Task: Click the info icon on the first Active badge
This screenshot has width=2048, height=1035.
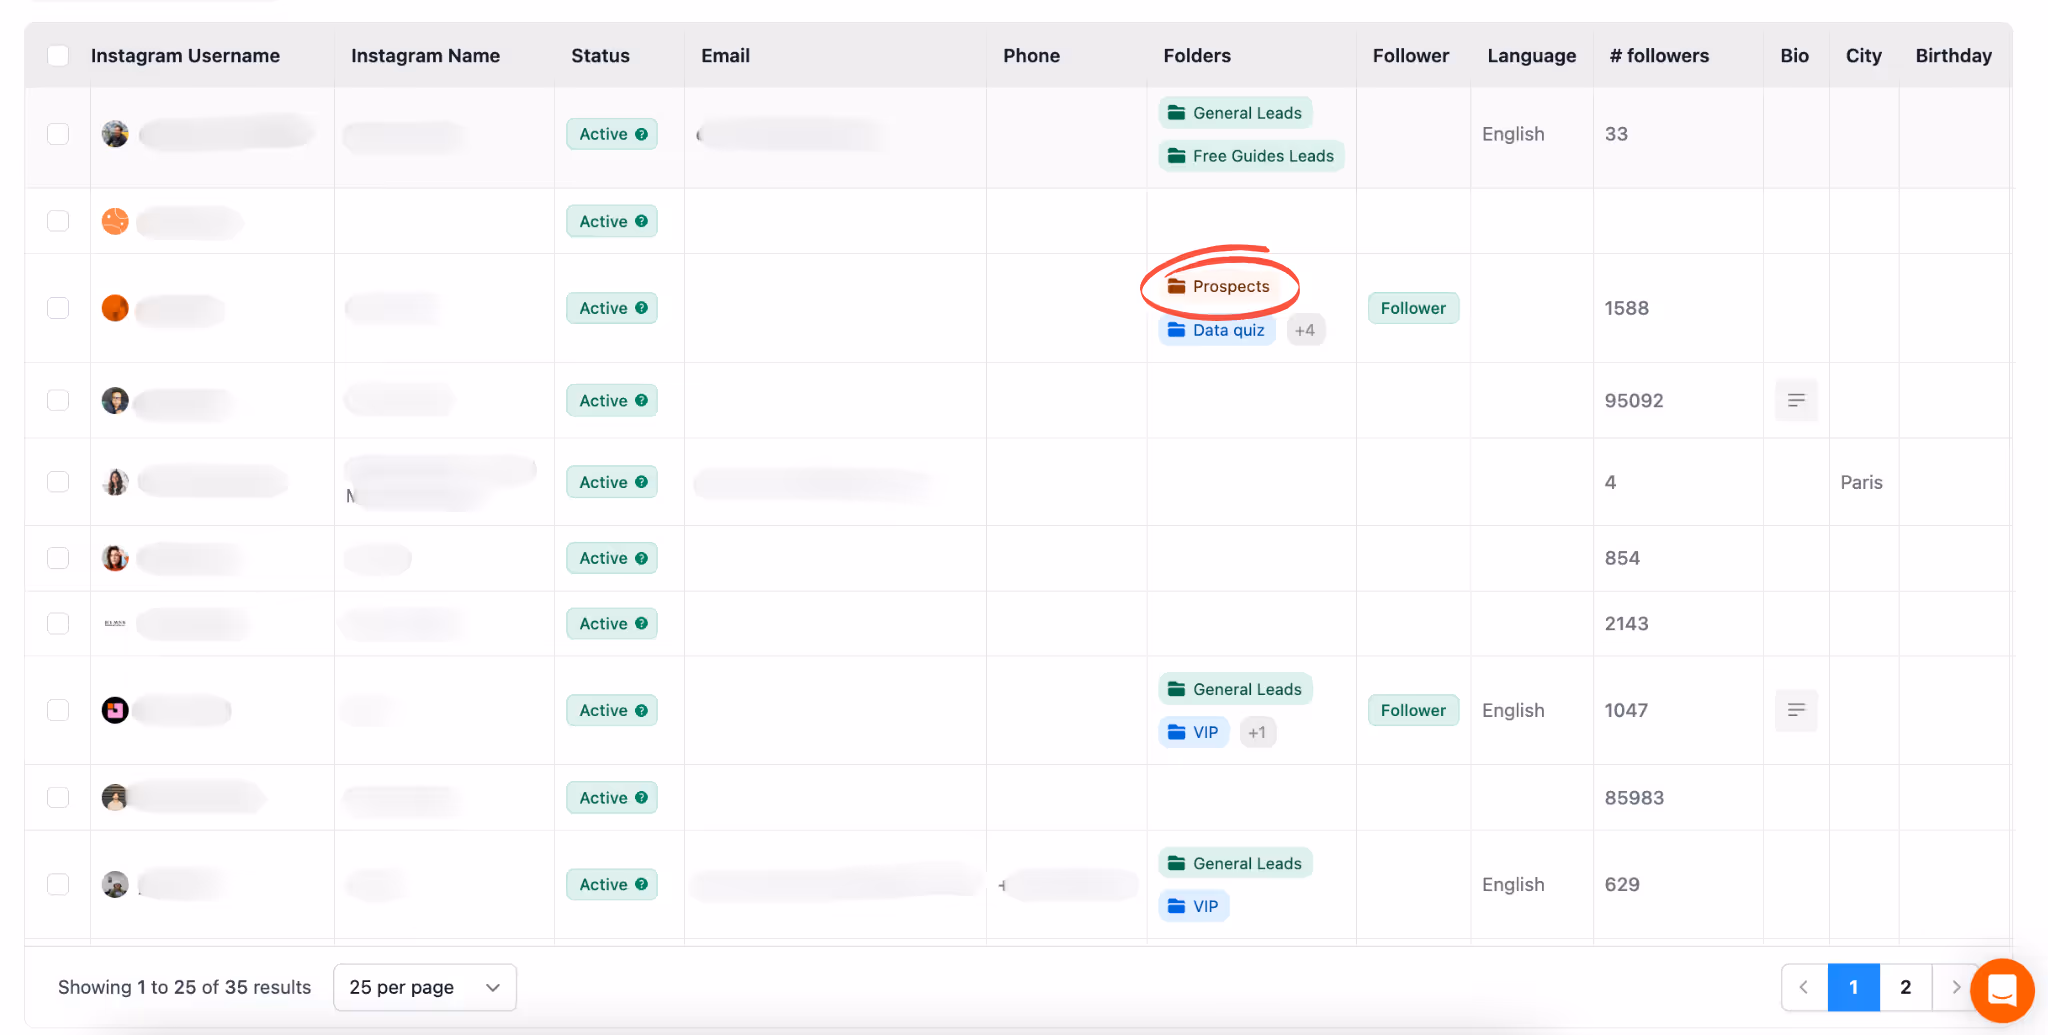Action: coord(643,133)
